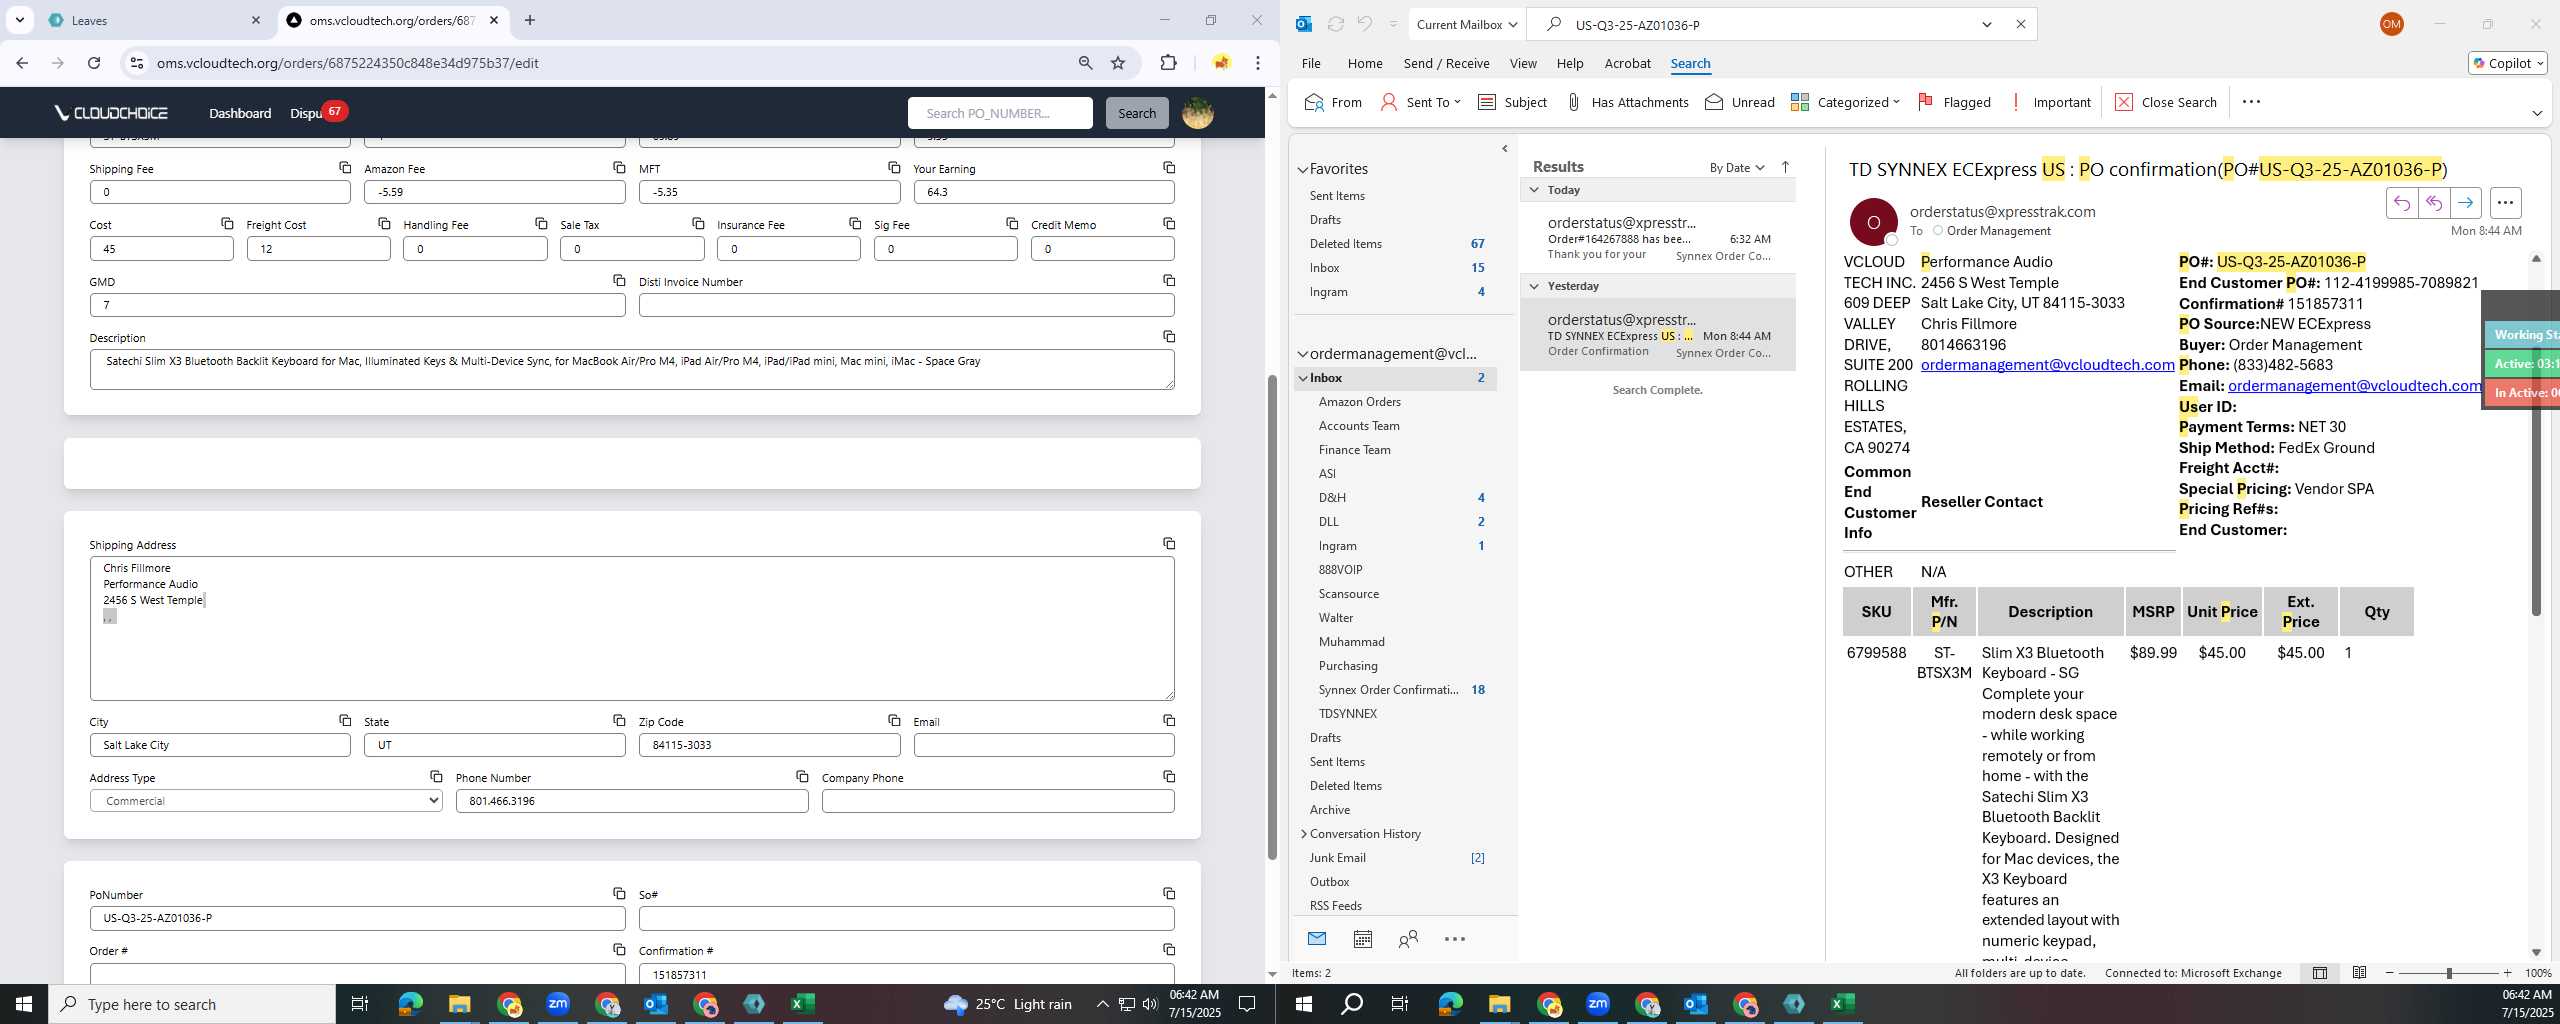Open more actions ellipsis on the email
The width and height of the screenshot is (2560, 1024).
[2505, 203]
